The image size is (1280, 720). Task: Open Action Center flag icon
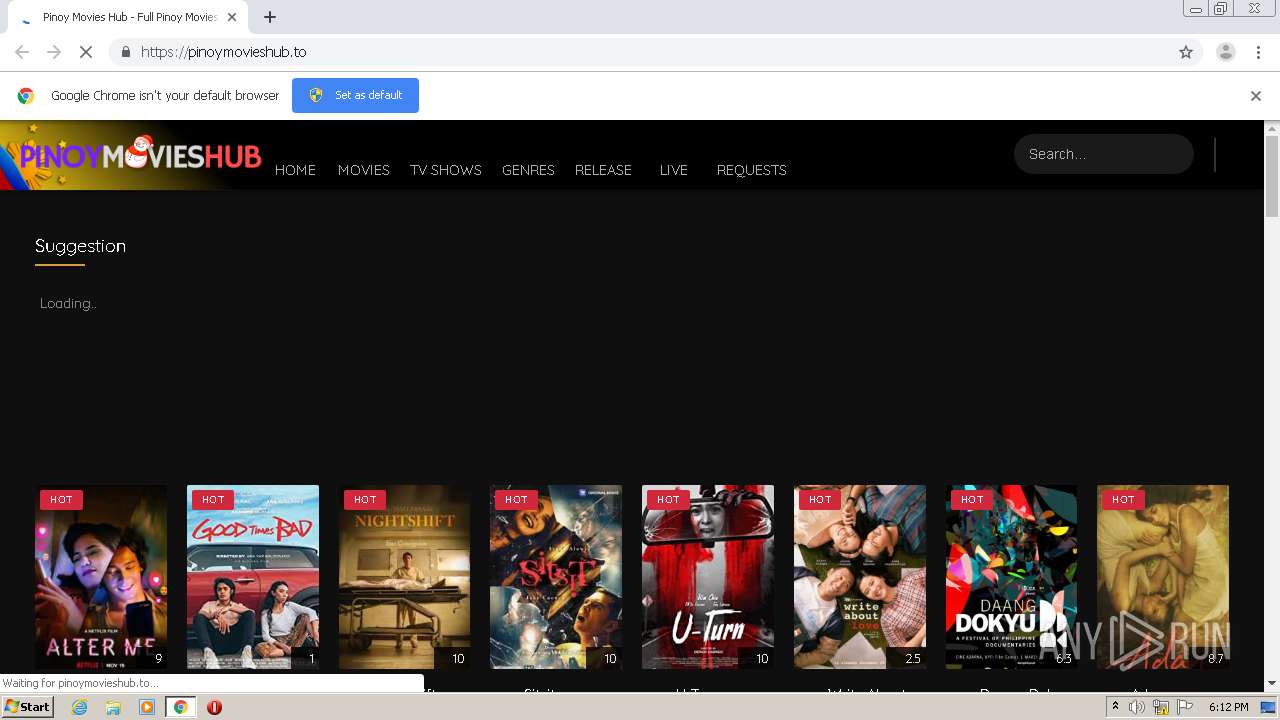1184,707
